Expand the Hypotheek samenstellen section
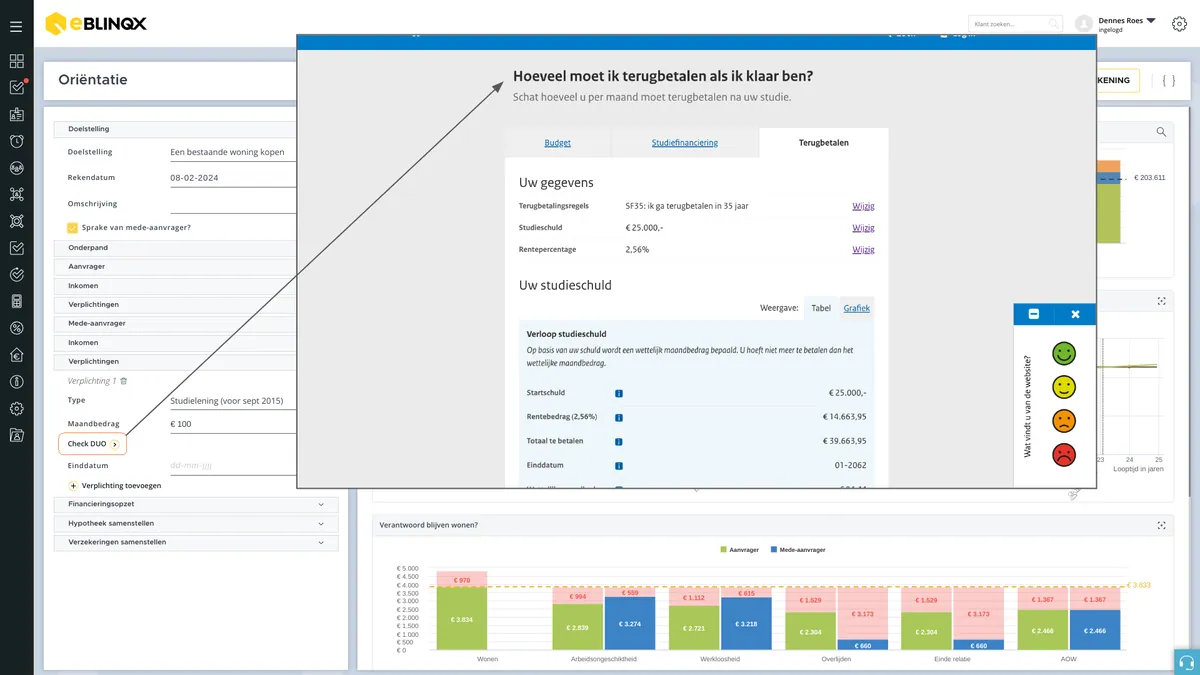Screen dimensions: 1200x675 point(196,523)
